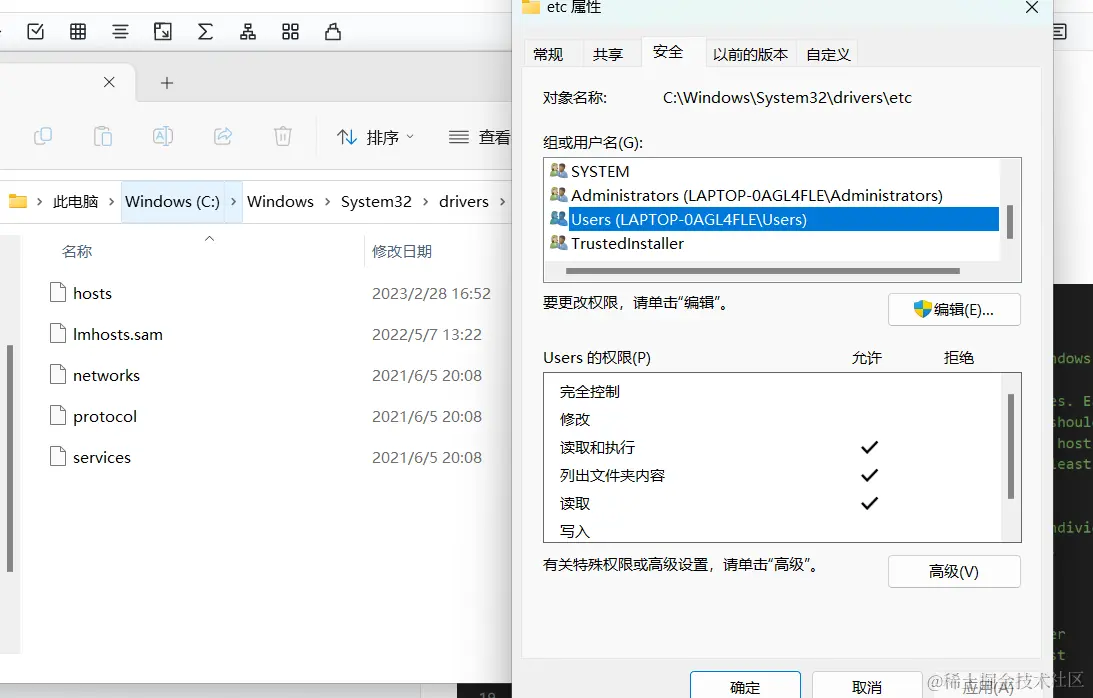1093x698 pixels.
Task: Click the 确定 button
Action: coord(745,685)
